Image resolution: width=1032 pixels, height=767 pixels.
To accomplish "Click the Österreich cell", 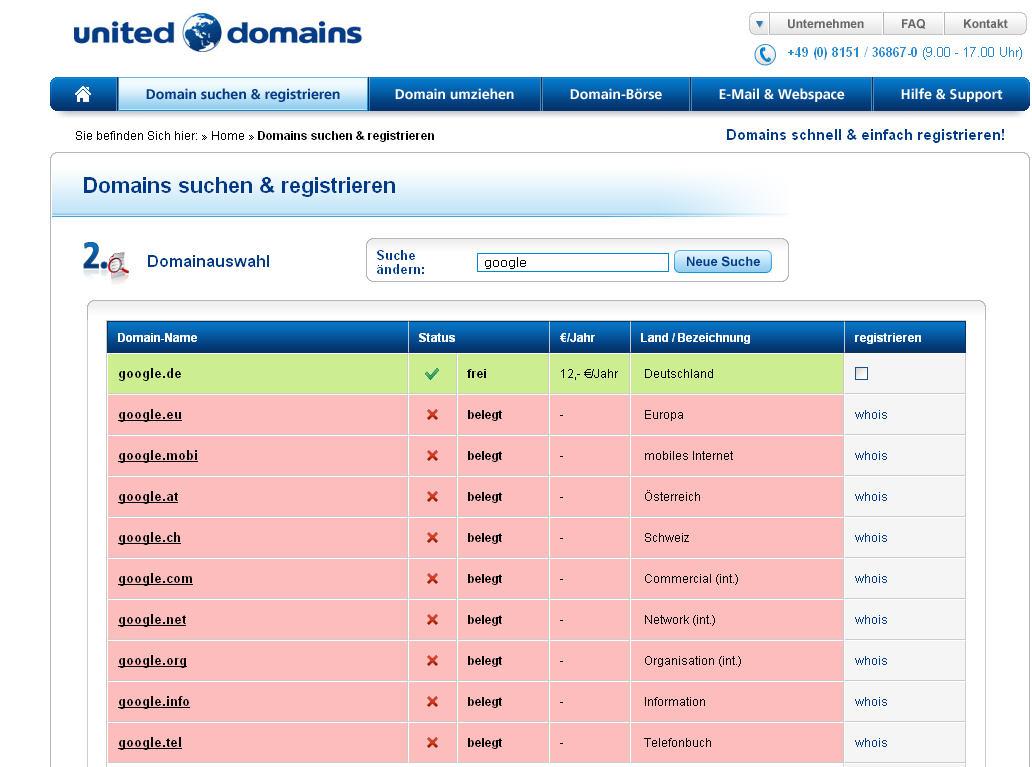I will click(x=737, y=496).
